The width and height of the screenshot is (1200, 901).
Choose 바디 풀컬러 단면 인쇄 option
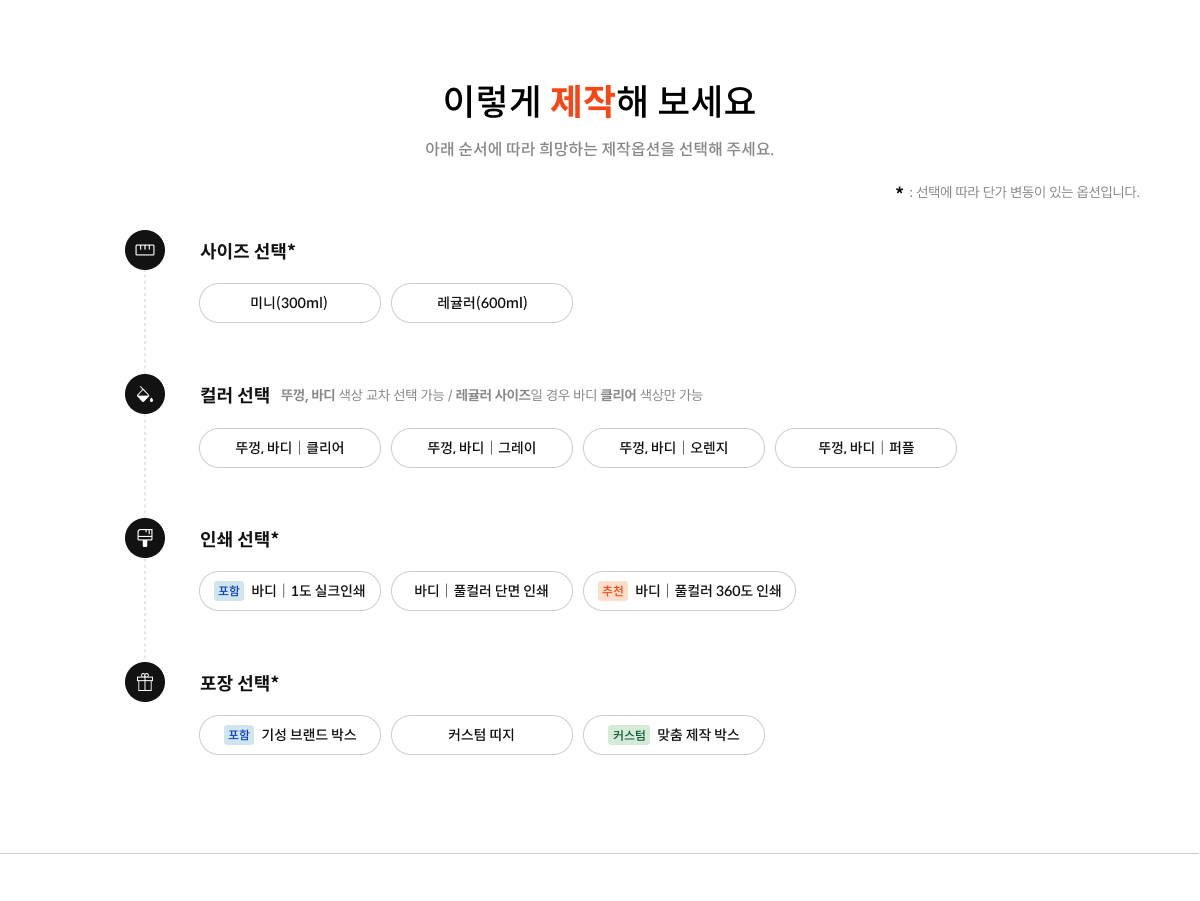tap(482, 591)
